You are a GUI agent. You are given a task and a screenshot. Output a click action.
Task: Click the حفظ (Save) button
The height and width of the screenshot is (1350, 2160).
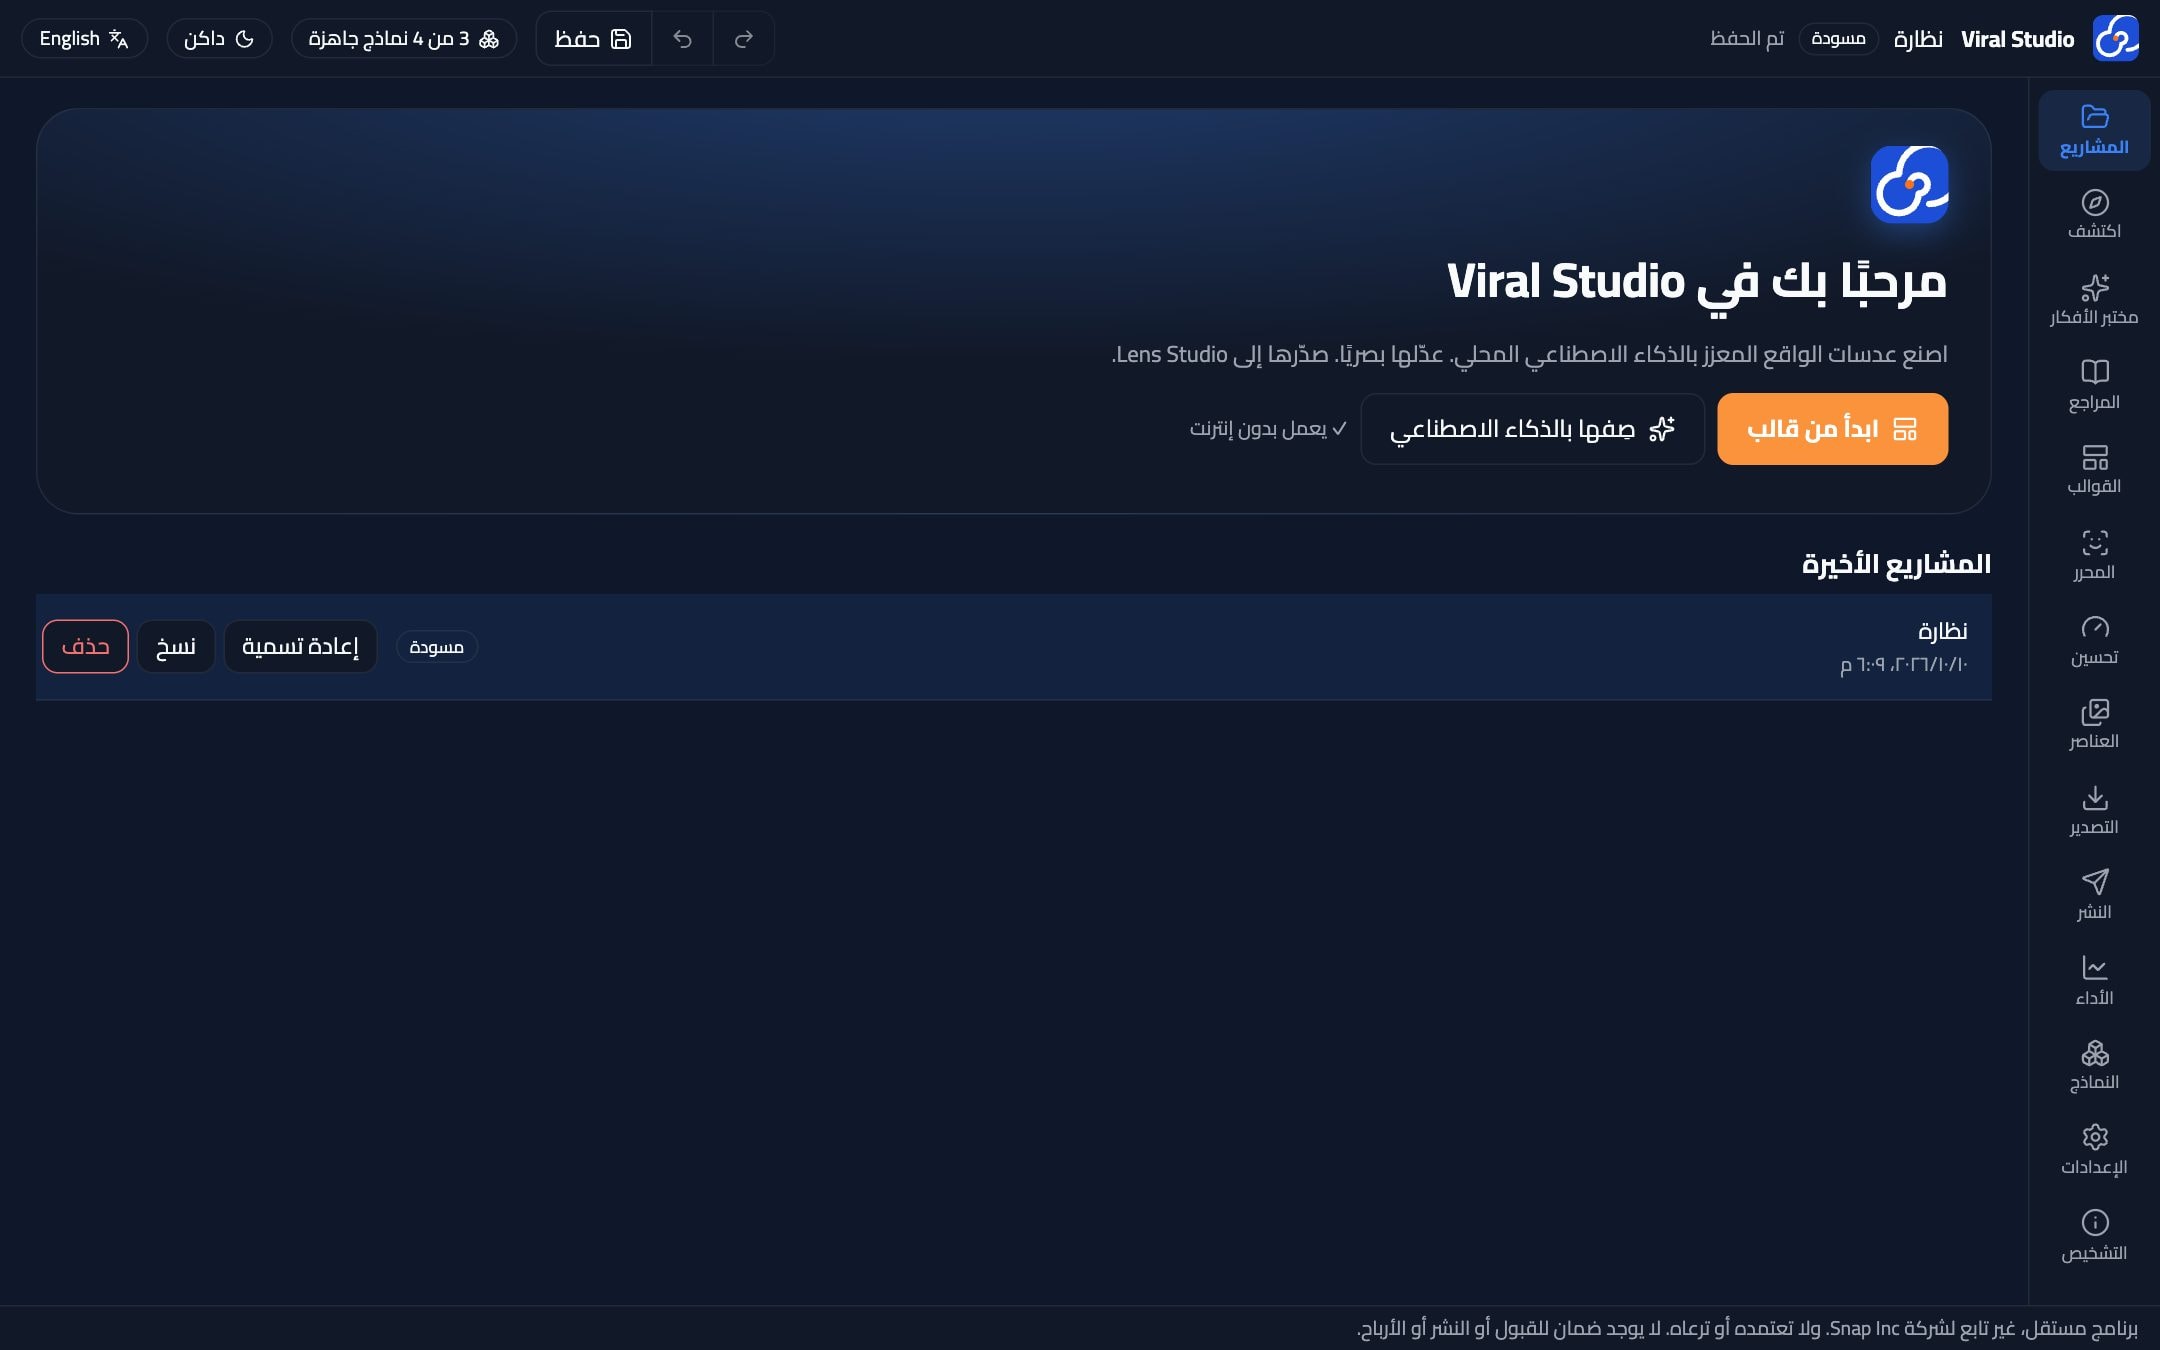coord(593,39)
